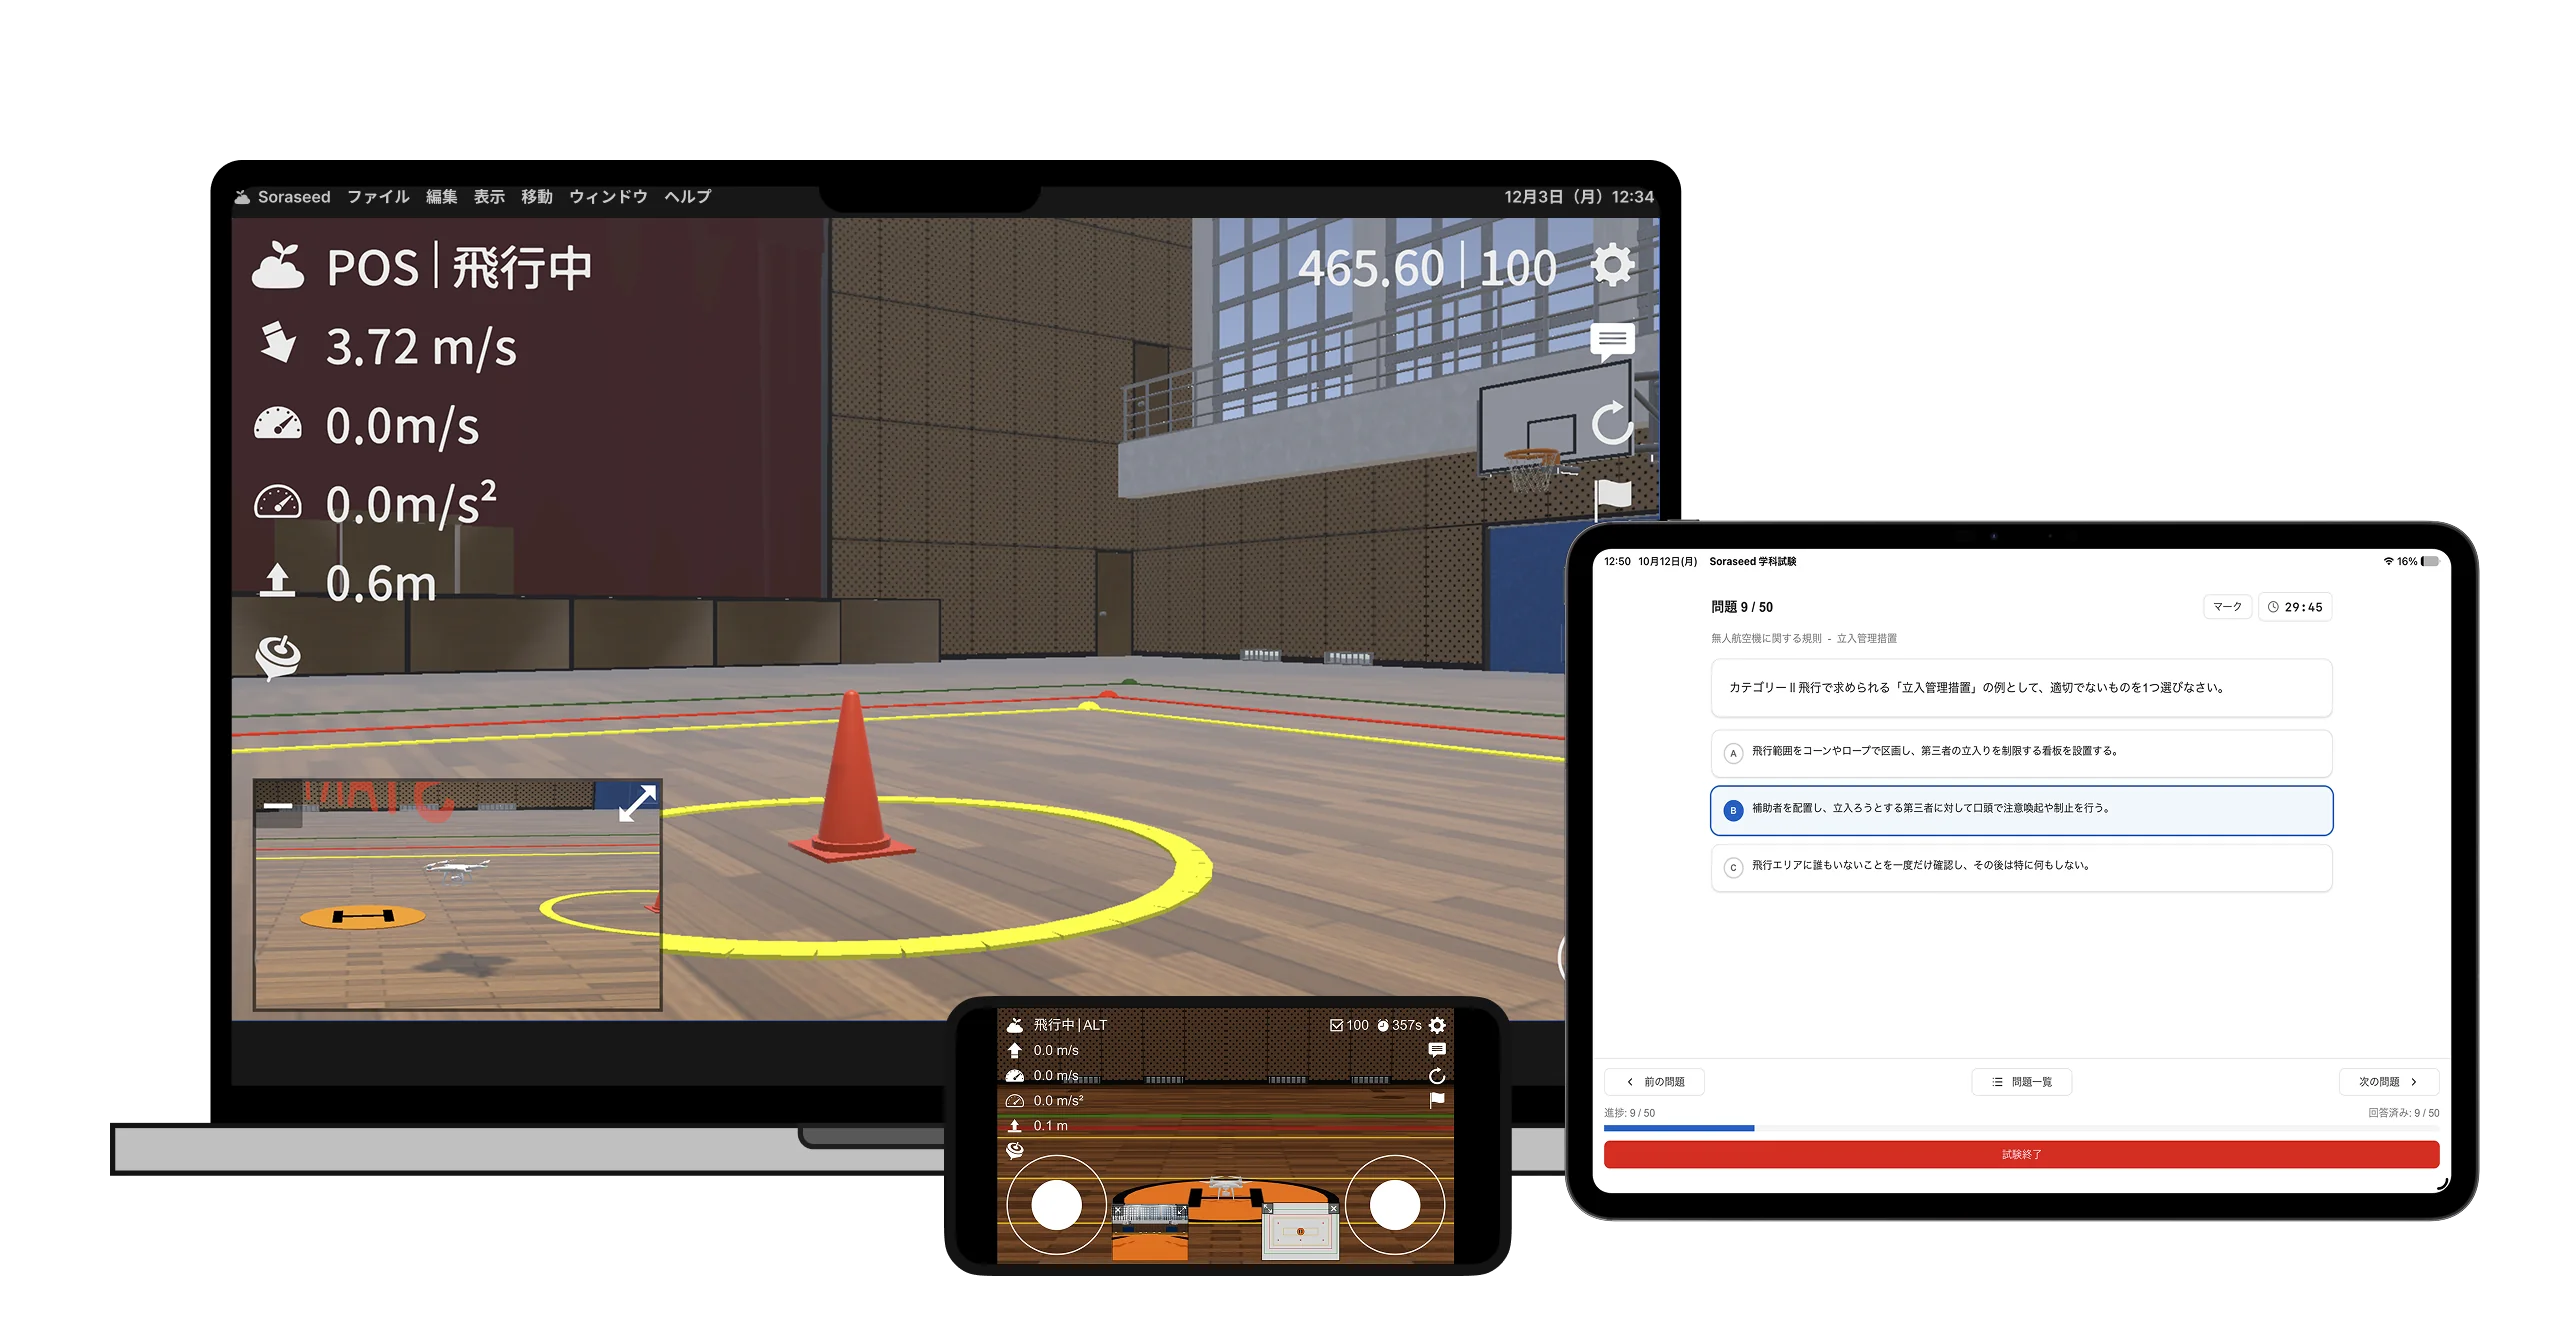Open 編集 menu in the menu bar

click(x=441, y=197)
